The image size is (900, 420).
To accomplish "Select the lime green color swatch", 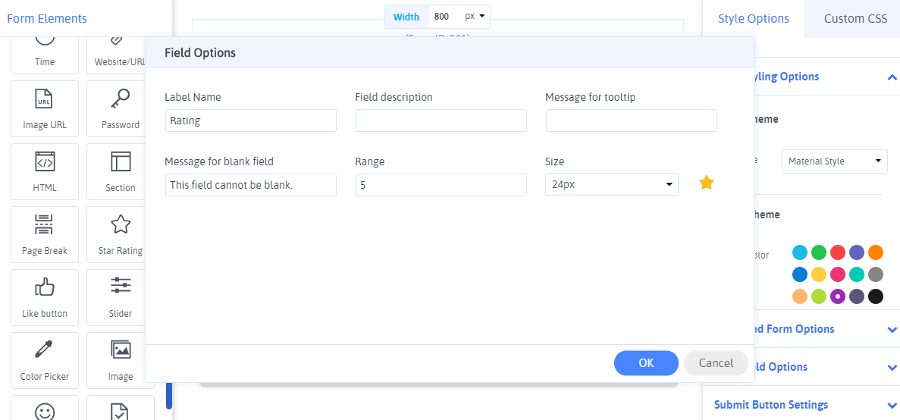I will [818, 296].
